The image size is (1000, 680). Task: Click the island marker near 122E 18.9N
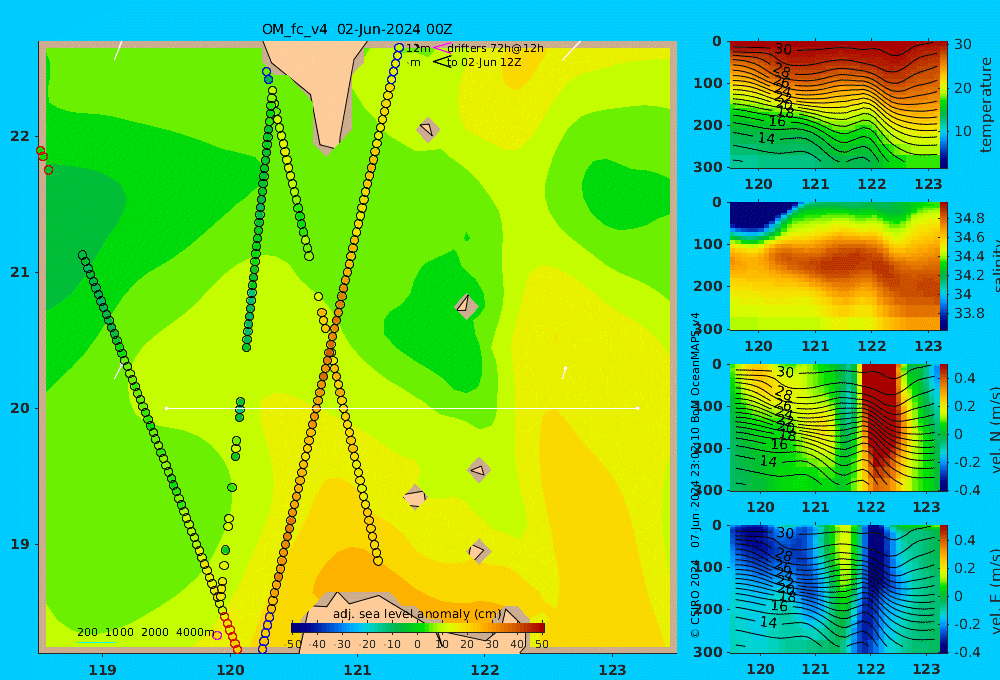[478, 551]
